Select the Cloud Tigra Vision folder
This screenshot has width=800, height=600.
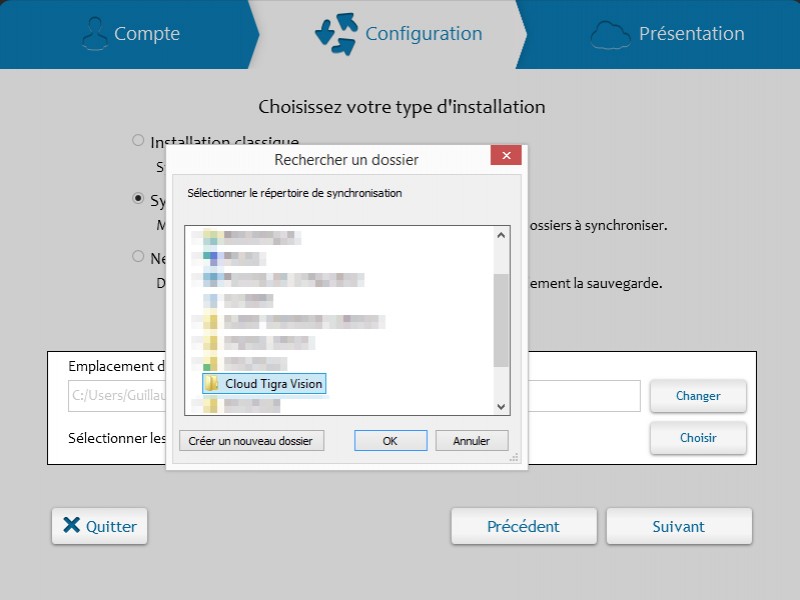(273, 384)
